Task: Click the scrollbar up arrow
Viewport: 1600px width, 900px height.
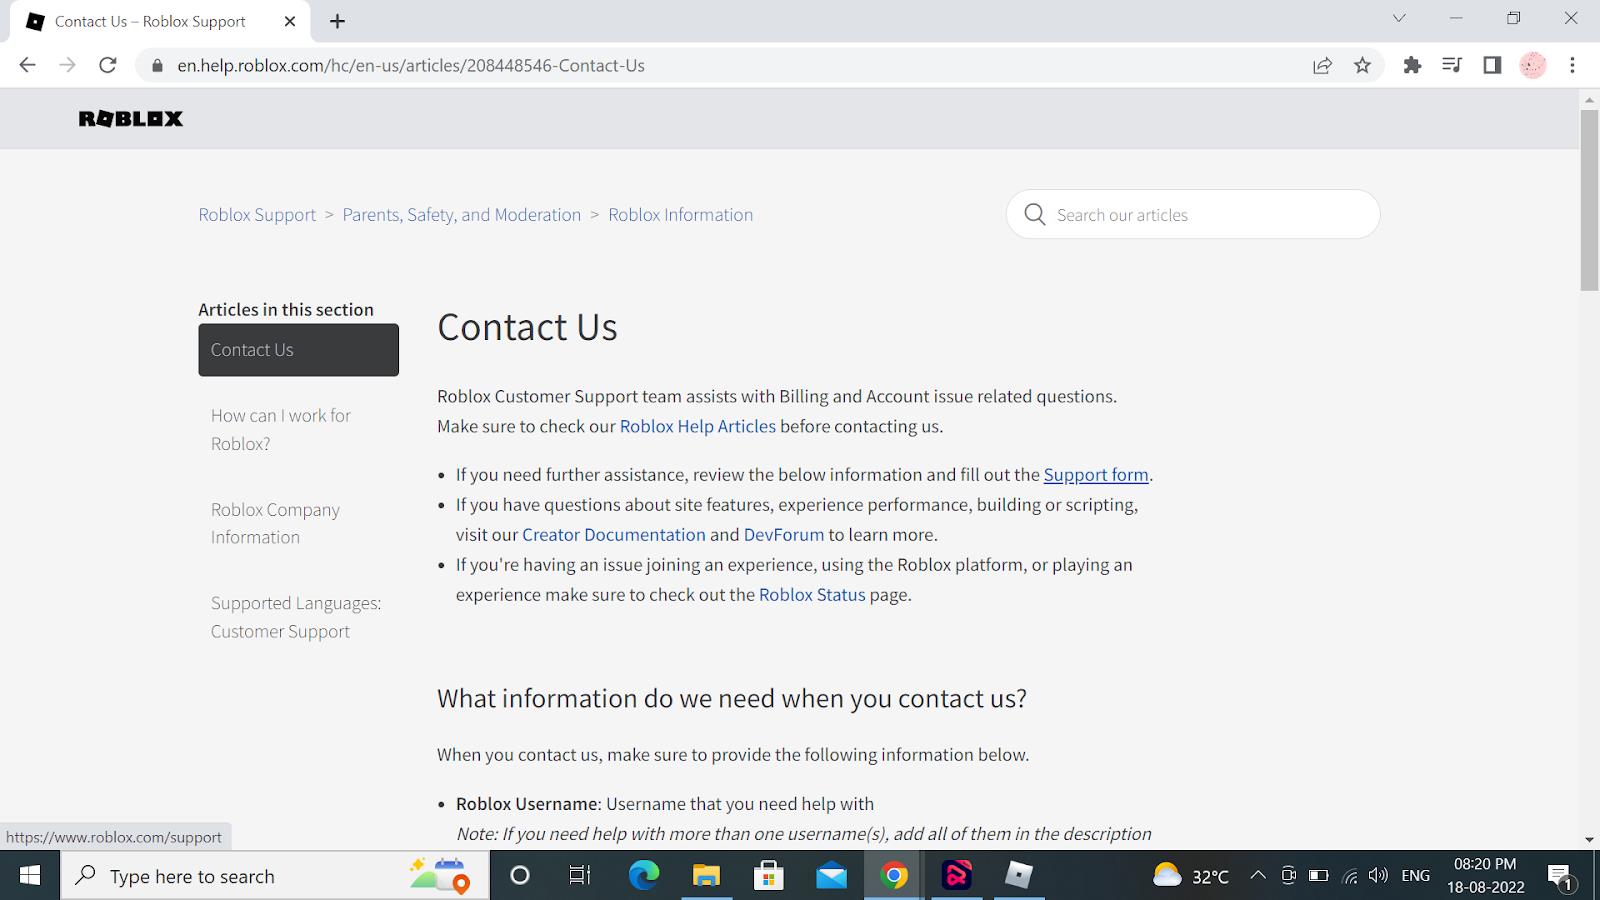Action: pos(1589,99)
